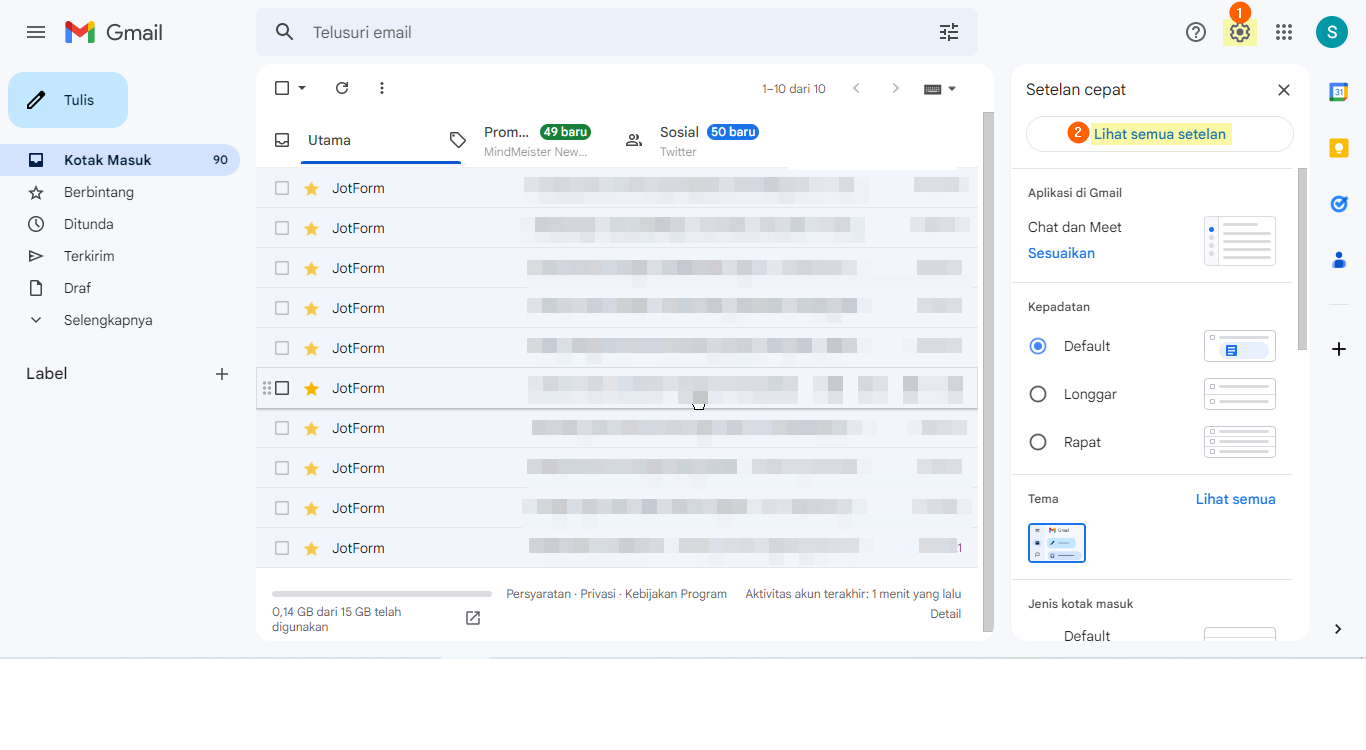Image resolution: width=1366 pixels, height=750 pixels.
Task: Click the Detail account activity link
Action: (x=945, y=614)
